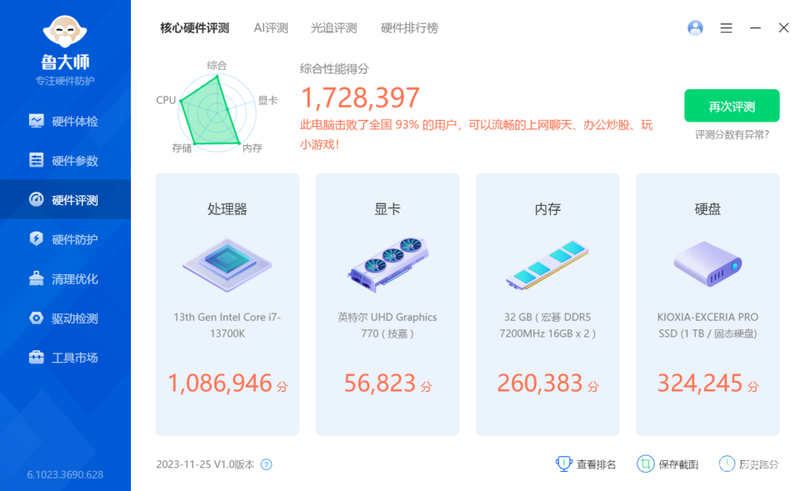
Task: Open 硬件防护 in the sidebar
Action: point(65,239)
